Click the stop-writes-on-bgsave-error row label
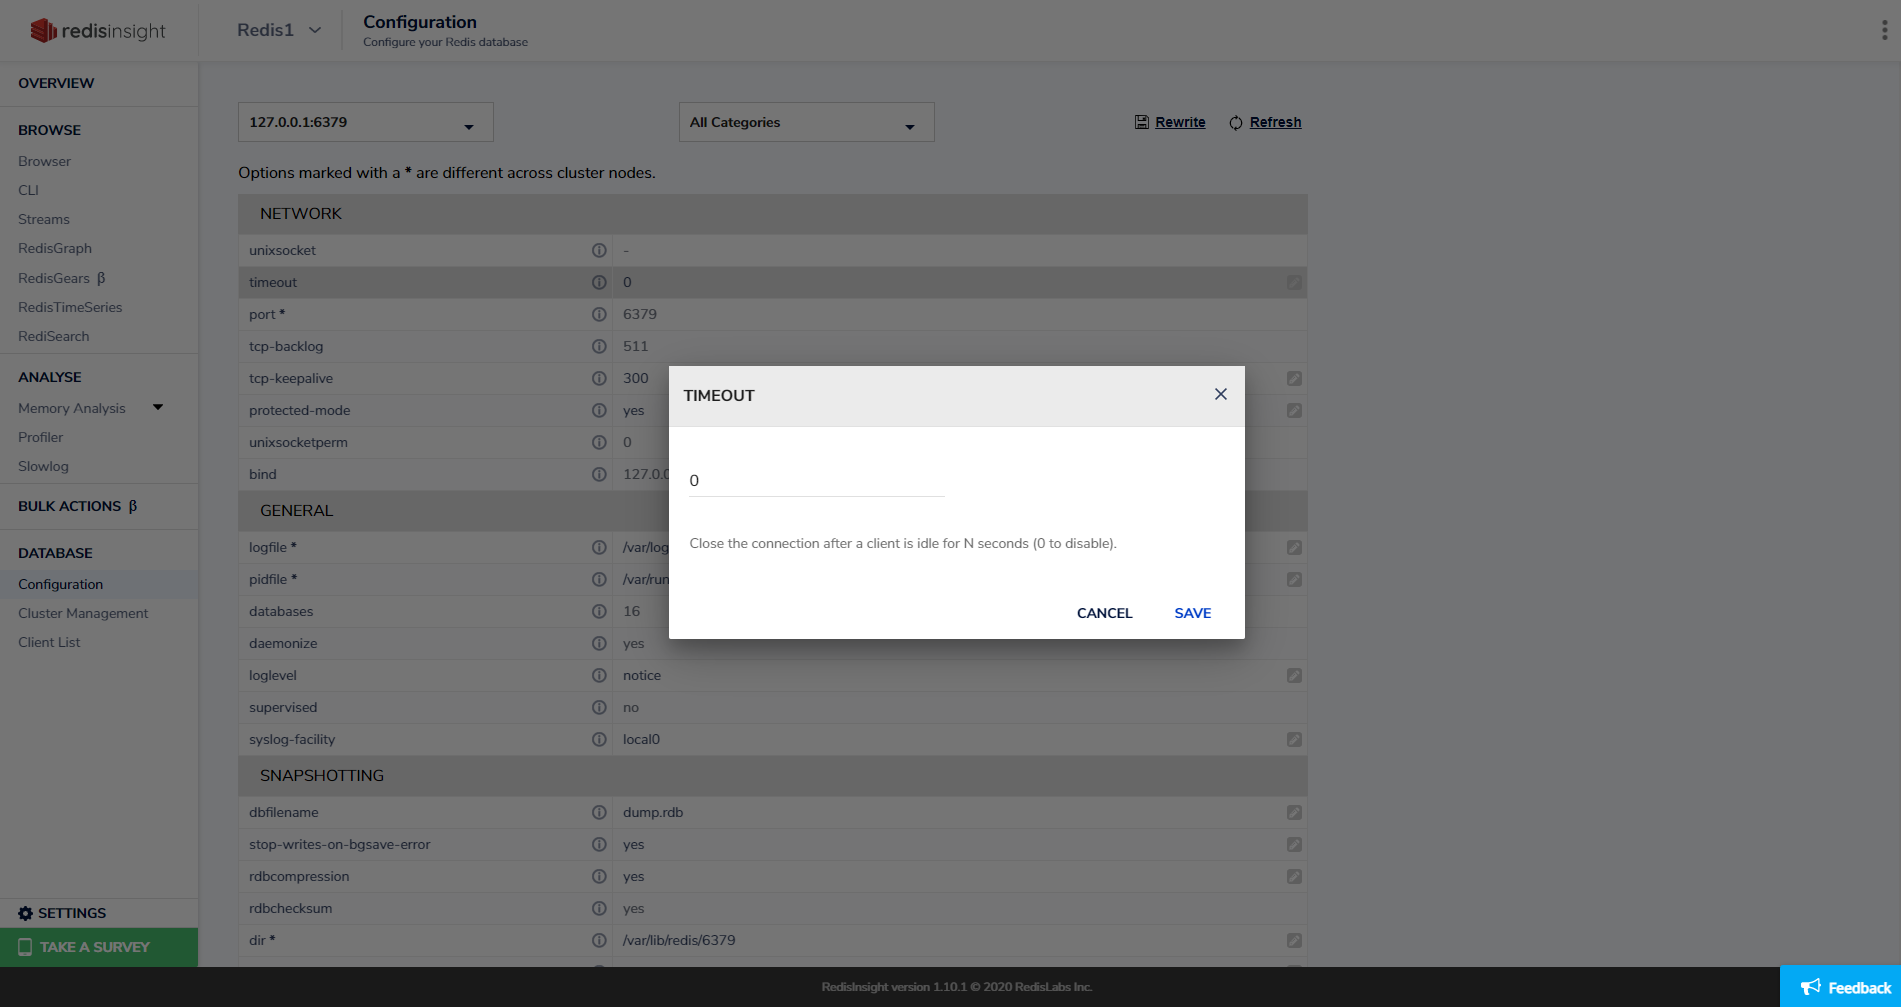 click(x=340, y=844)
